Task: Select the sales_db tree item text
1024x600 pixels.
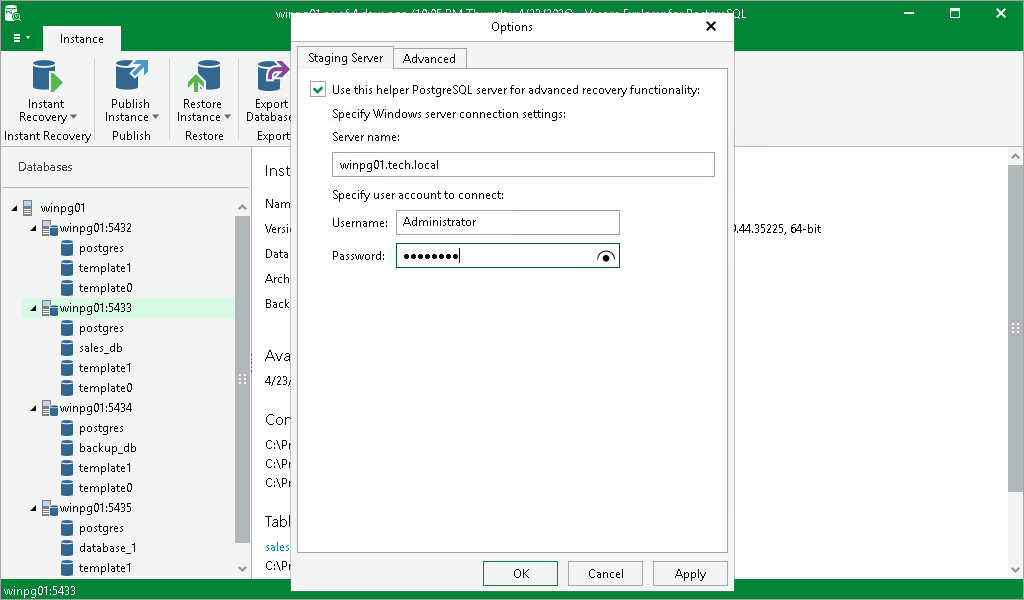Action: pyautogui.click(x=101, y=348)
